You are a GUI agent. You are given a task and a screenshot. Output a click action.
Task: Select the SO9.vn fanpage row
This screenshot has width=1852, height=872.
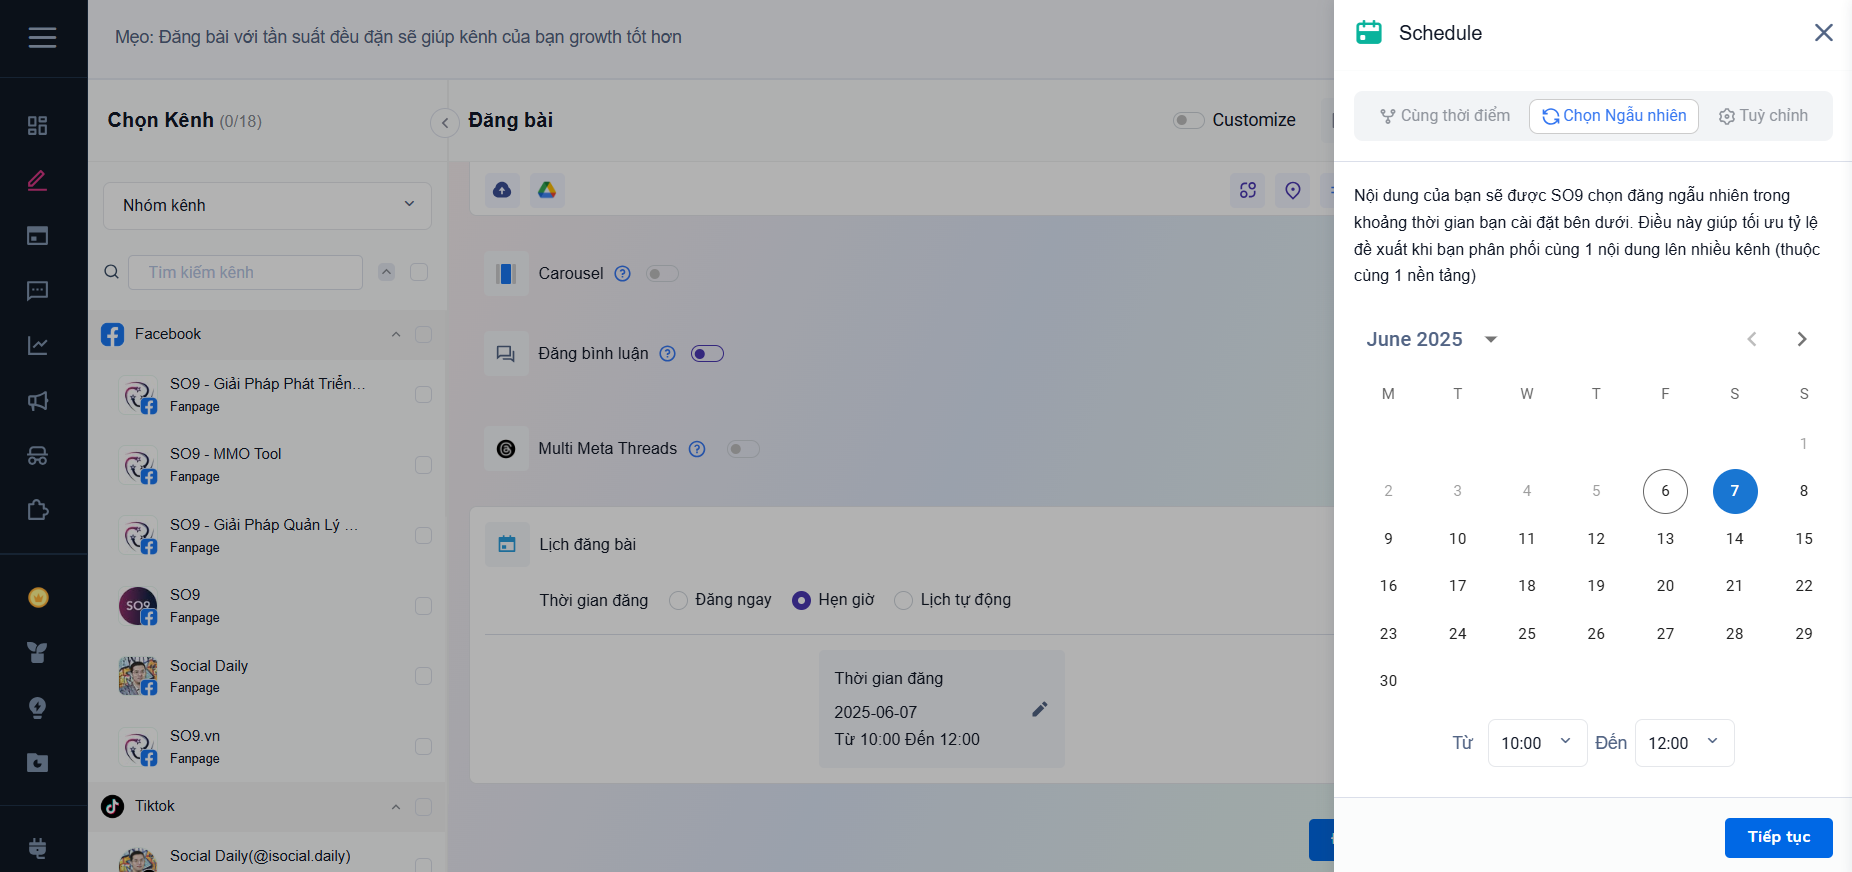point(267,747)
